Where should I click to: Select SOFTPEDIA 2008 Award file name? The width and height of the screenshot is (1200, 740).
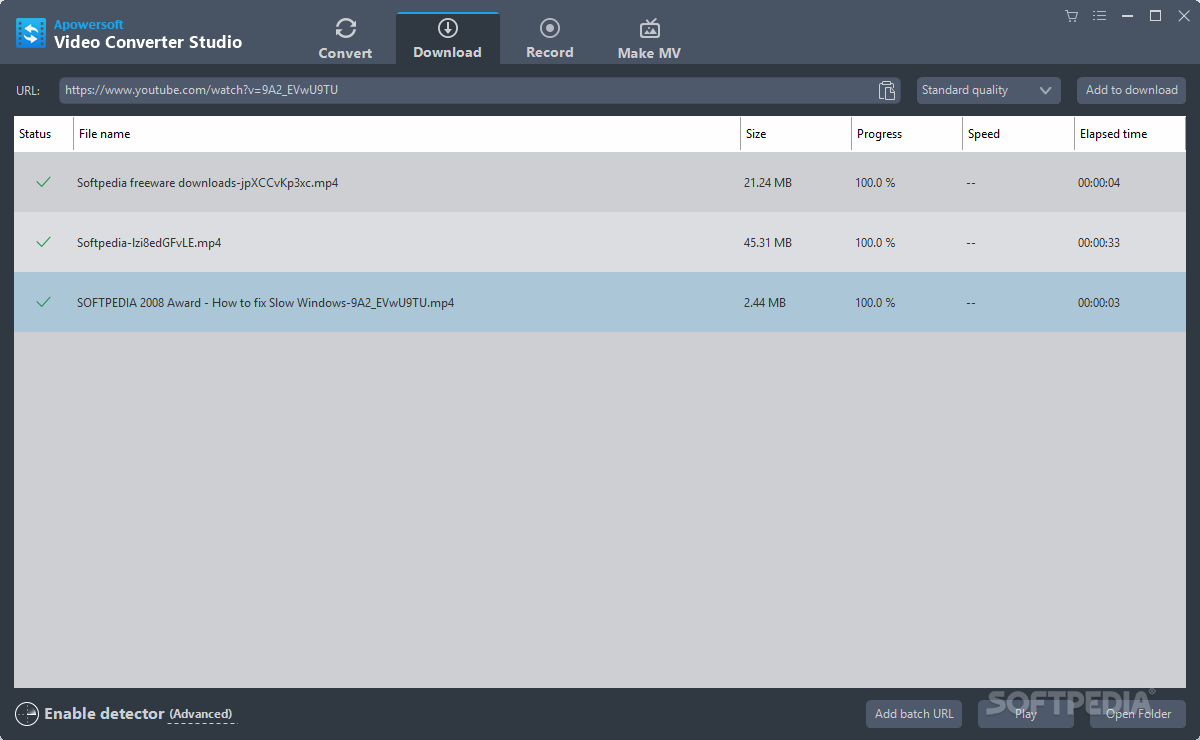(265, 303)
